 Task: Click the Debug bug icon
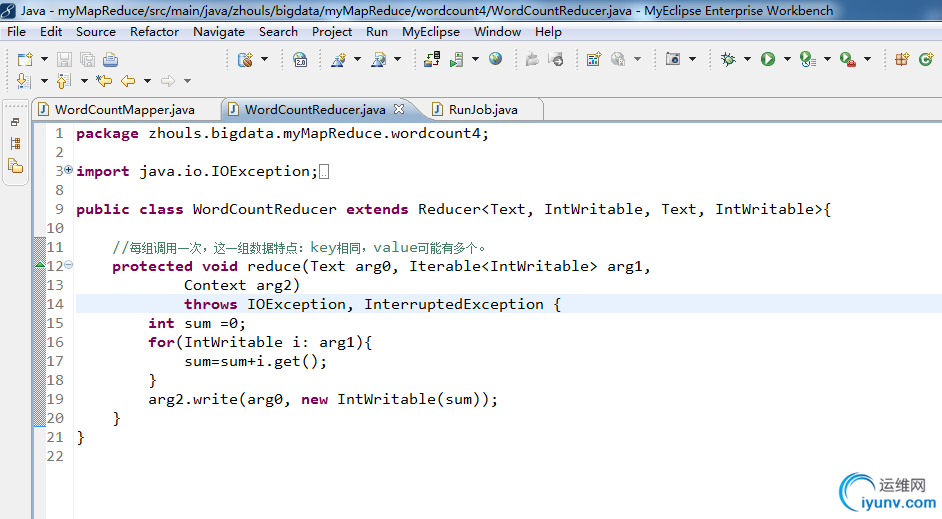pos(728,59)
